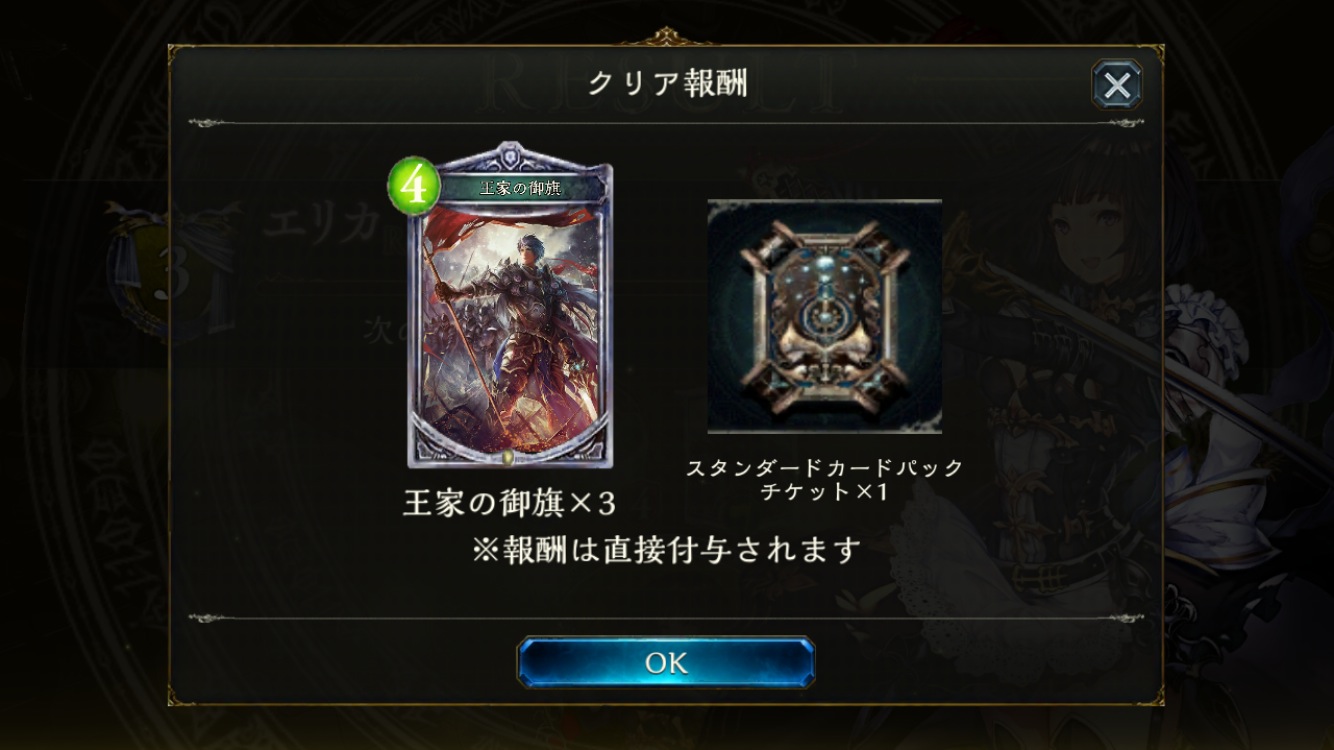This screenshot has height=750, width=1334.
Task: Select the standard card pack ticket image
Action: [x=824, y=316]
